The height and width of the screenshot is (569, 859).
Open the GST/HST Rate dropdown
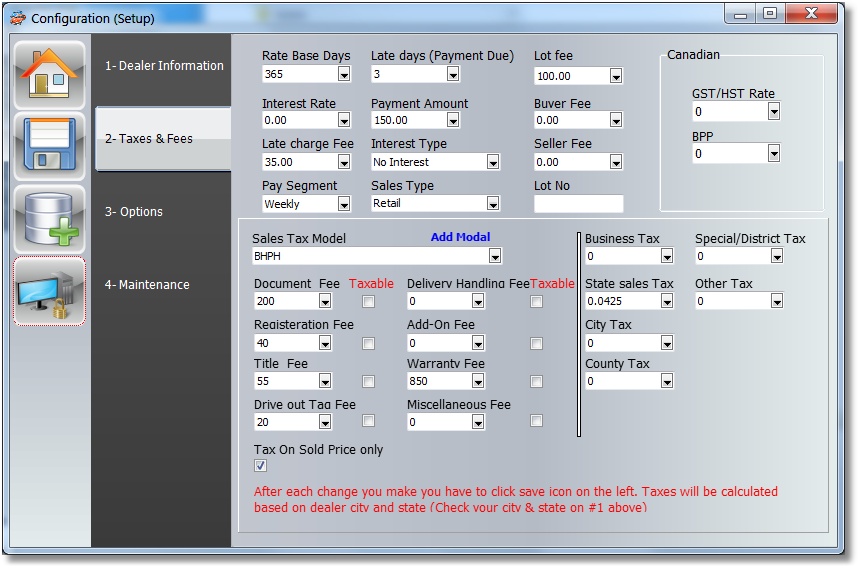tap(773, 112)
